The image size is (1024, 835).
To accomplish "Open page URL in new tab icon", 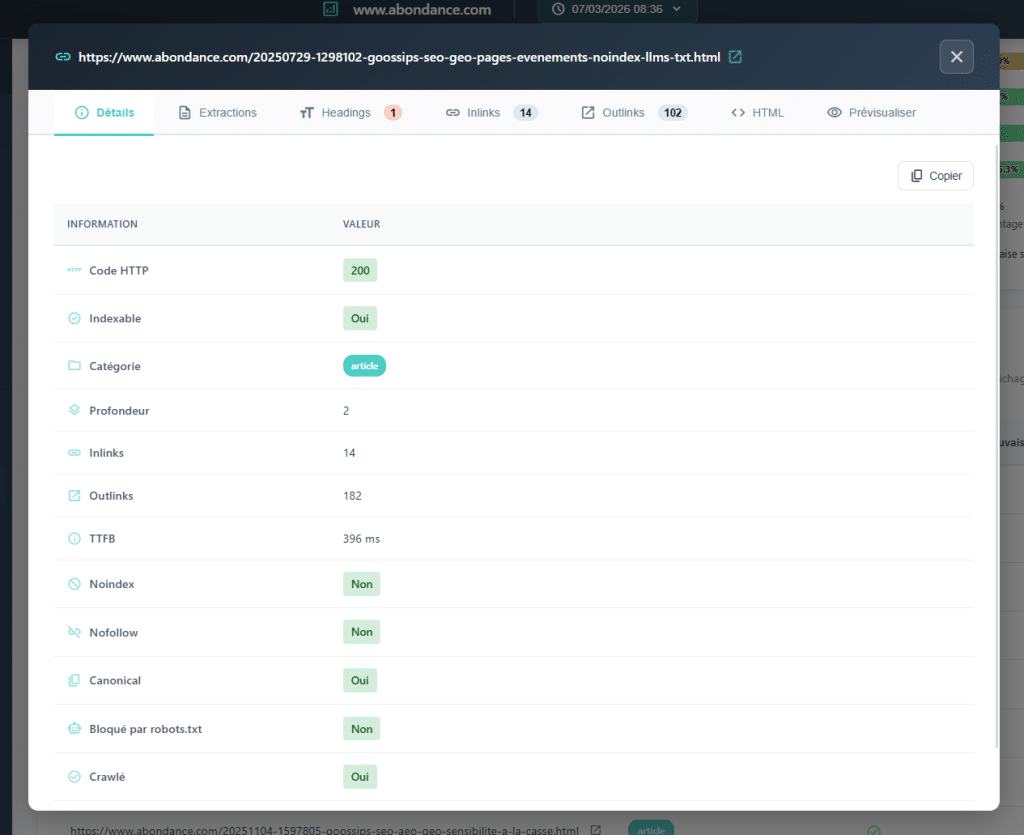I will (735, 57).
